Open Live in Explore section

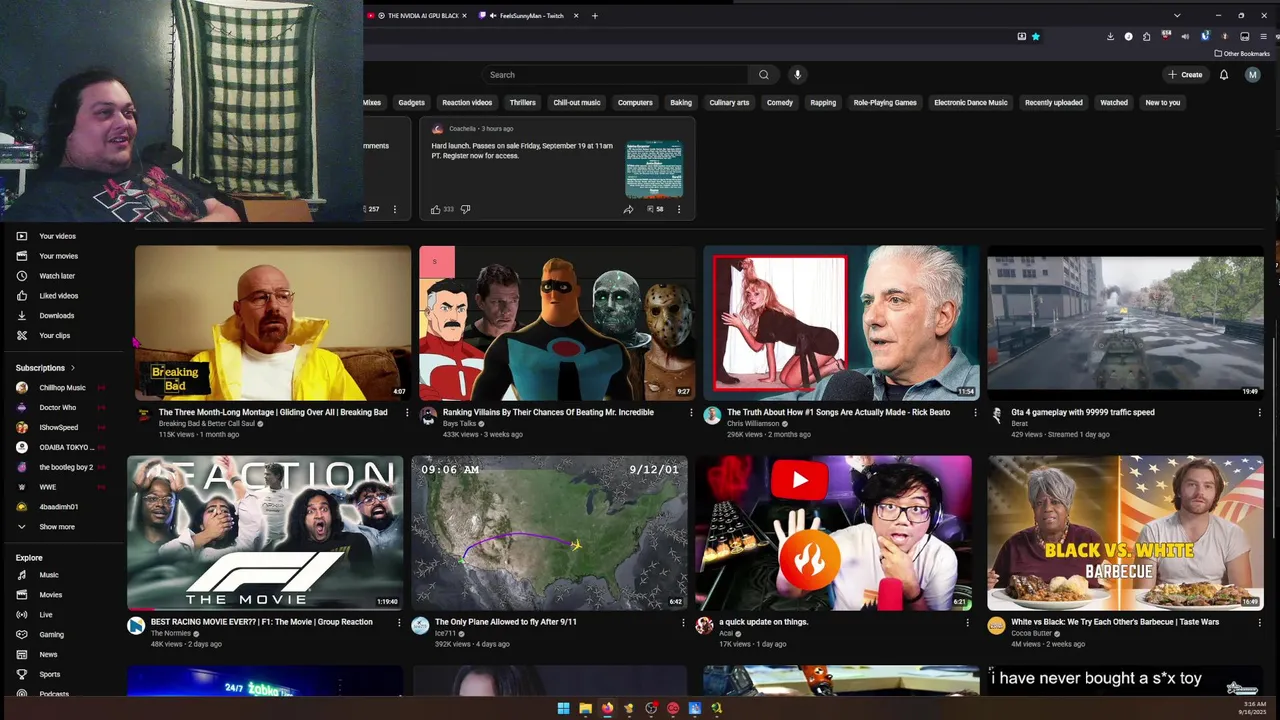tap(45, 615)
